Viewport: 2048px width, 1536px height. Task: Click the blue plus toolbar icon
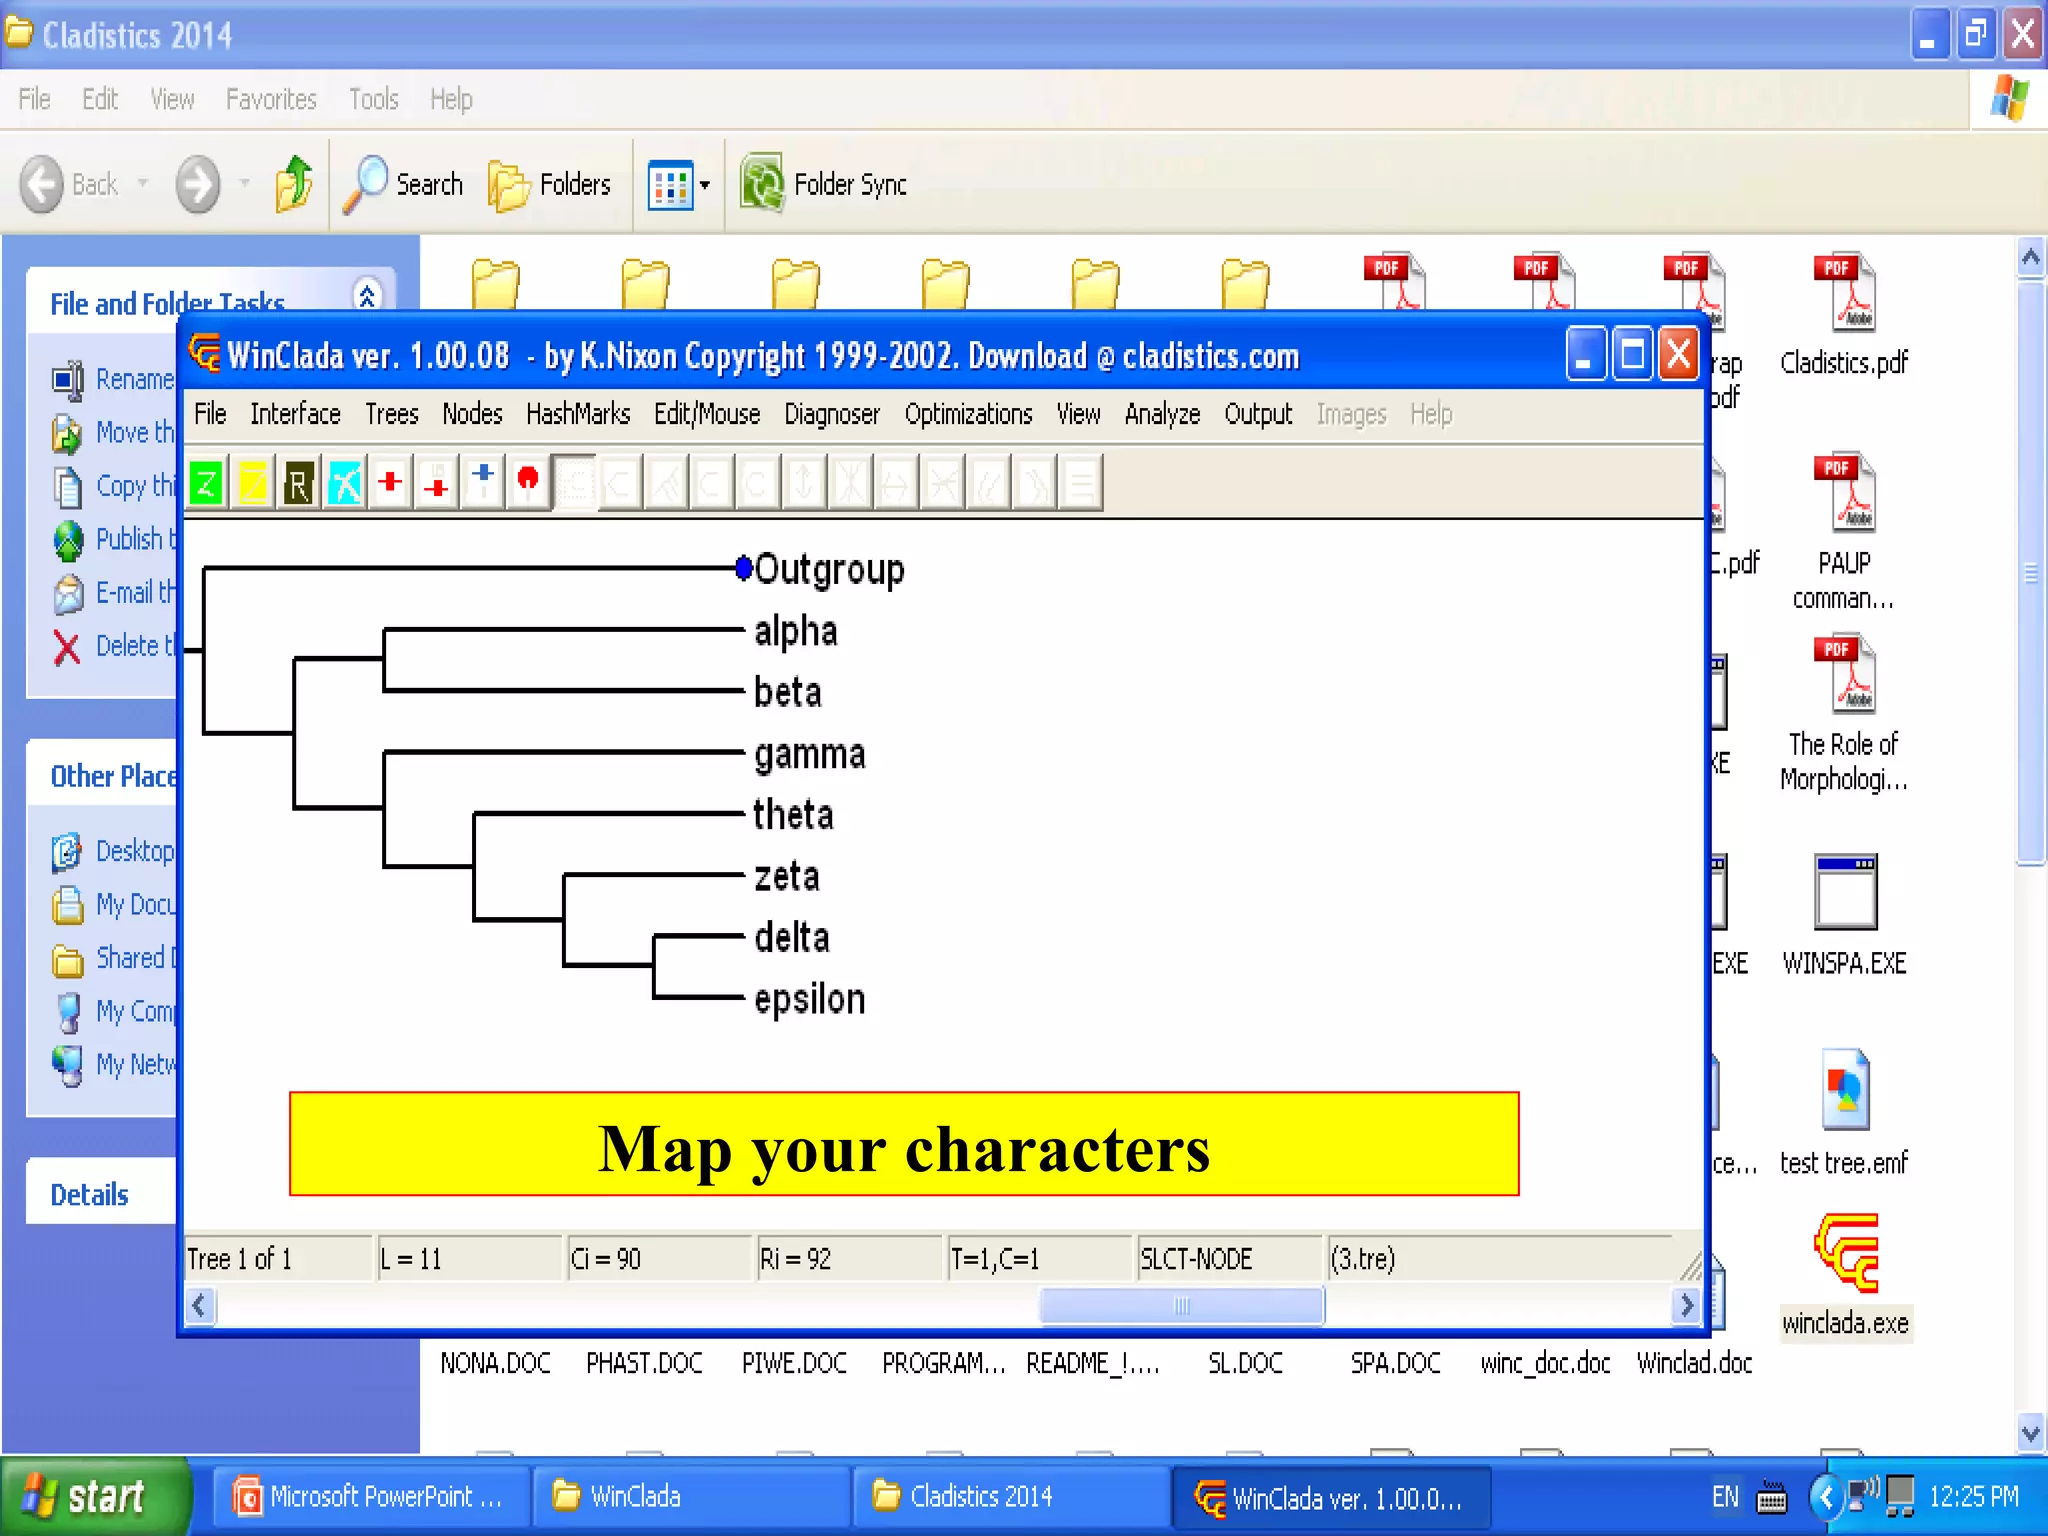pos(483,483)
